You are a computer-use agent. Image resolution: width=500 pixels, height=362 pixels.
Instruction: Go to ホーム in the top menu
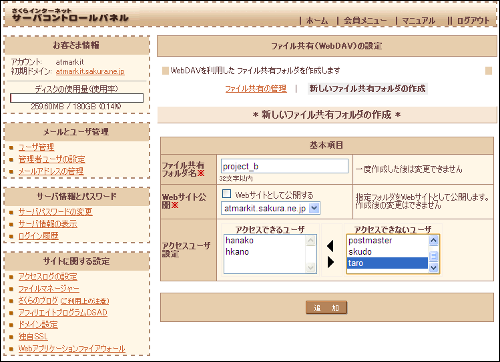click(317, 21)
